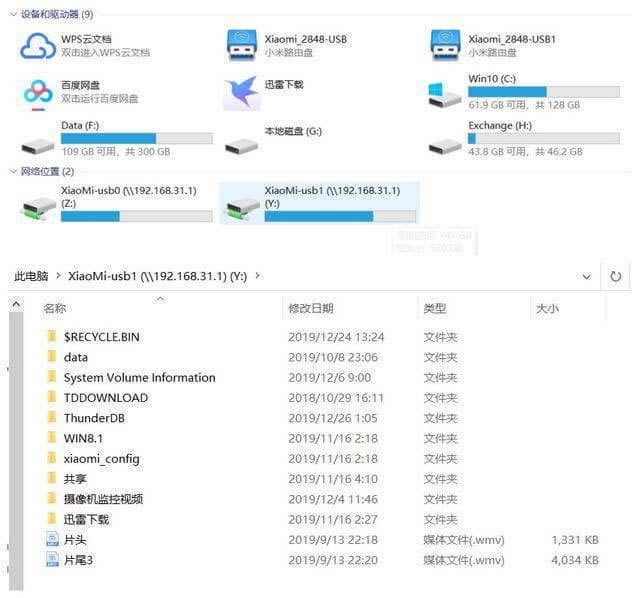
Task: Select the 摄像机监控视频 folder
Action: 103,499
